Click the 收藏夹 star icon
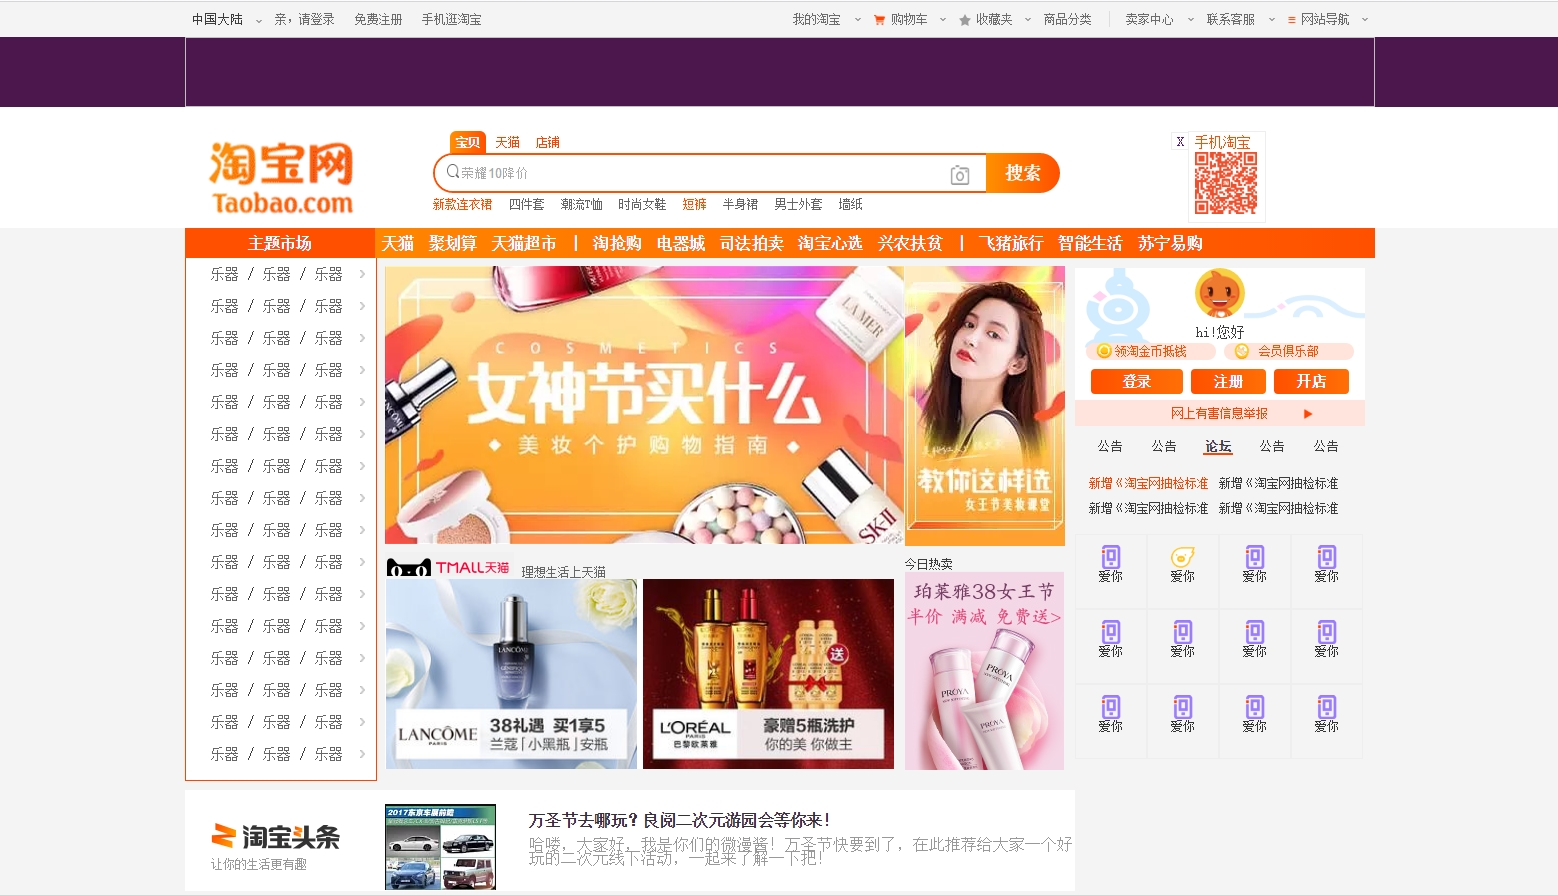Viewport: 1558px width, 895px height. pyautogui.click(x=965, y=20)
